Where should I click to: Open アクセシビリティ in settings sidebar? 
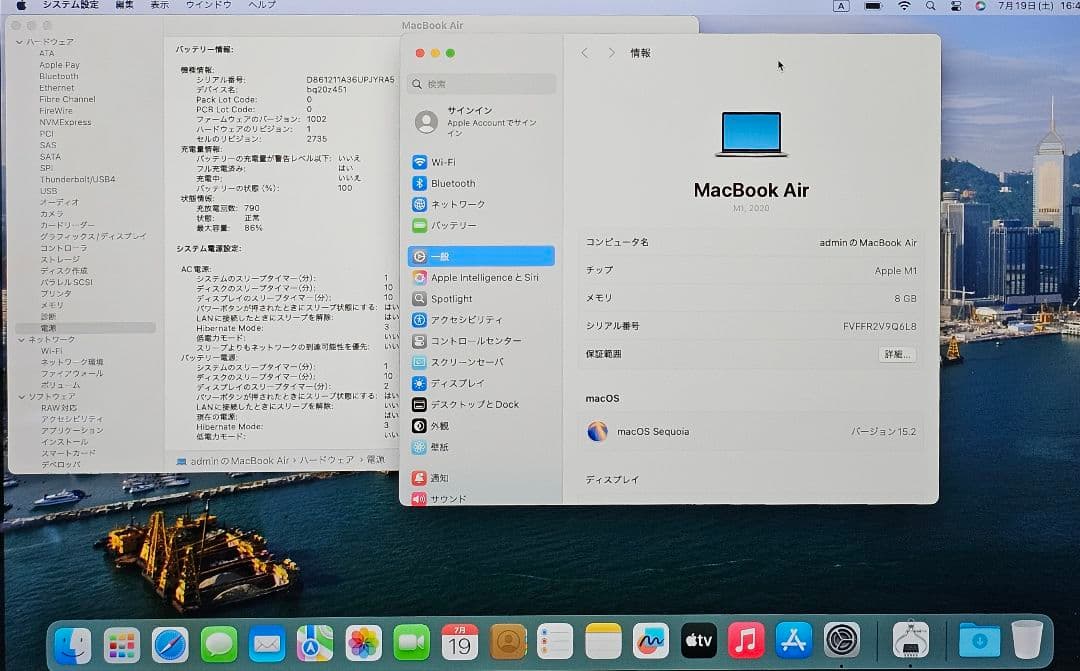tap(481, 320)
